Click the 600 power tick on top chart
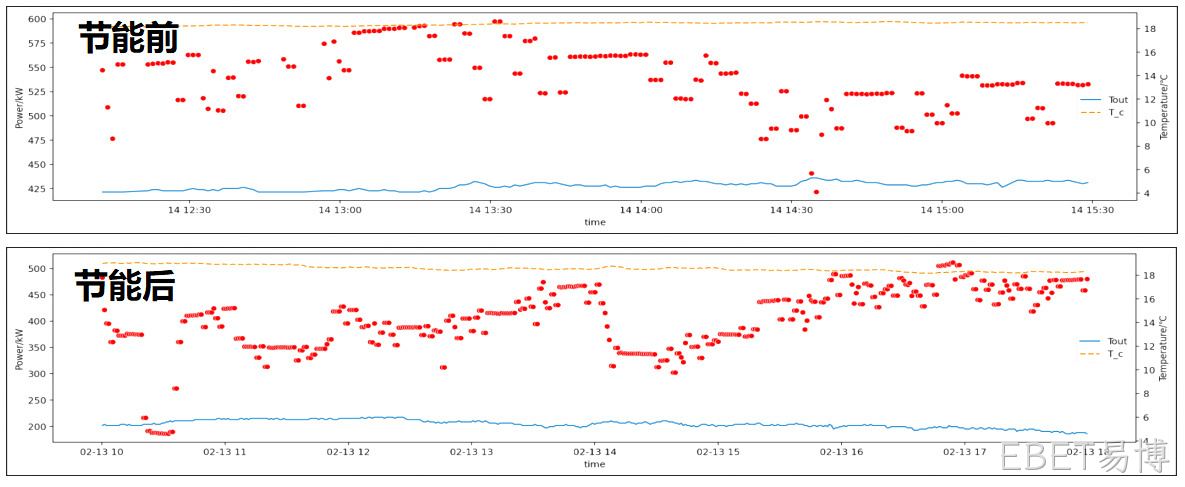The height and width of the screenshot is (487, 1185). coord(38,18)
